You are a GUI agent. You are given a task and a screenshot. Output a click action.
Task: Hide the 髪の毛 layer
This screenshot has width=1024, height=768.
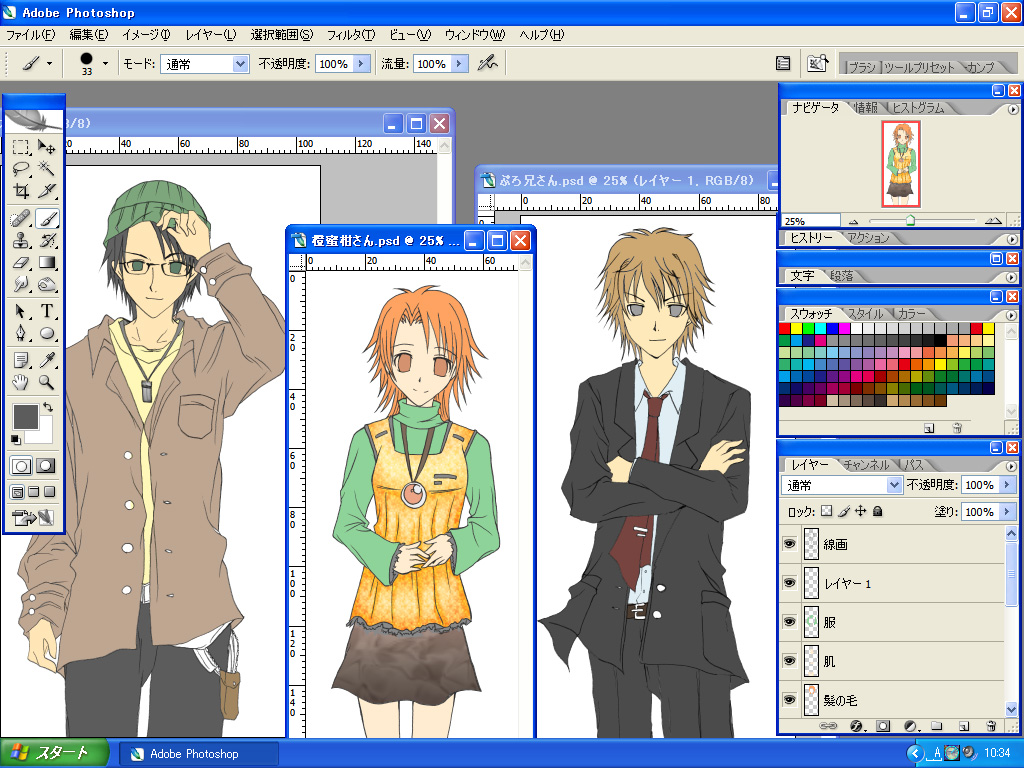point(790,699)
